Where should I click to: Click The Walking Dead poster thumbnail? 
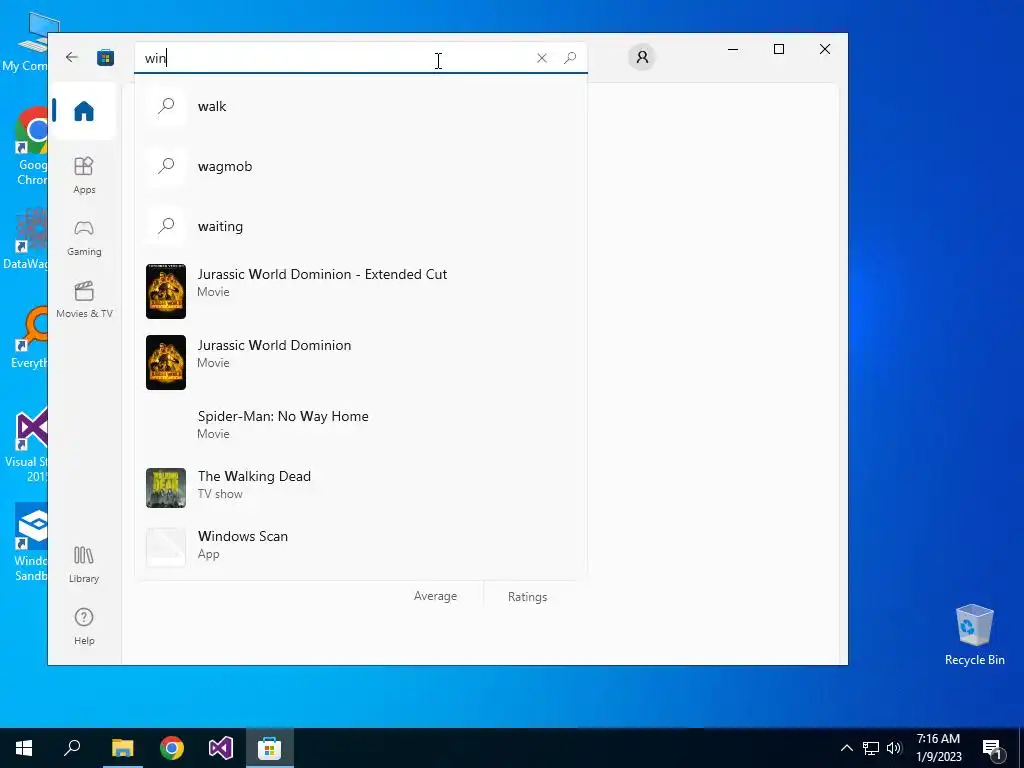click(x=166, y=487)
